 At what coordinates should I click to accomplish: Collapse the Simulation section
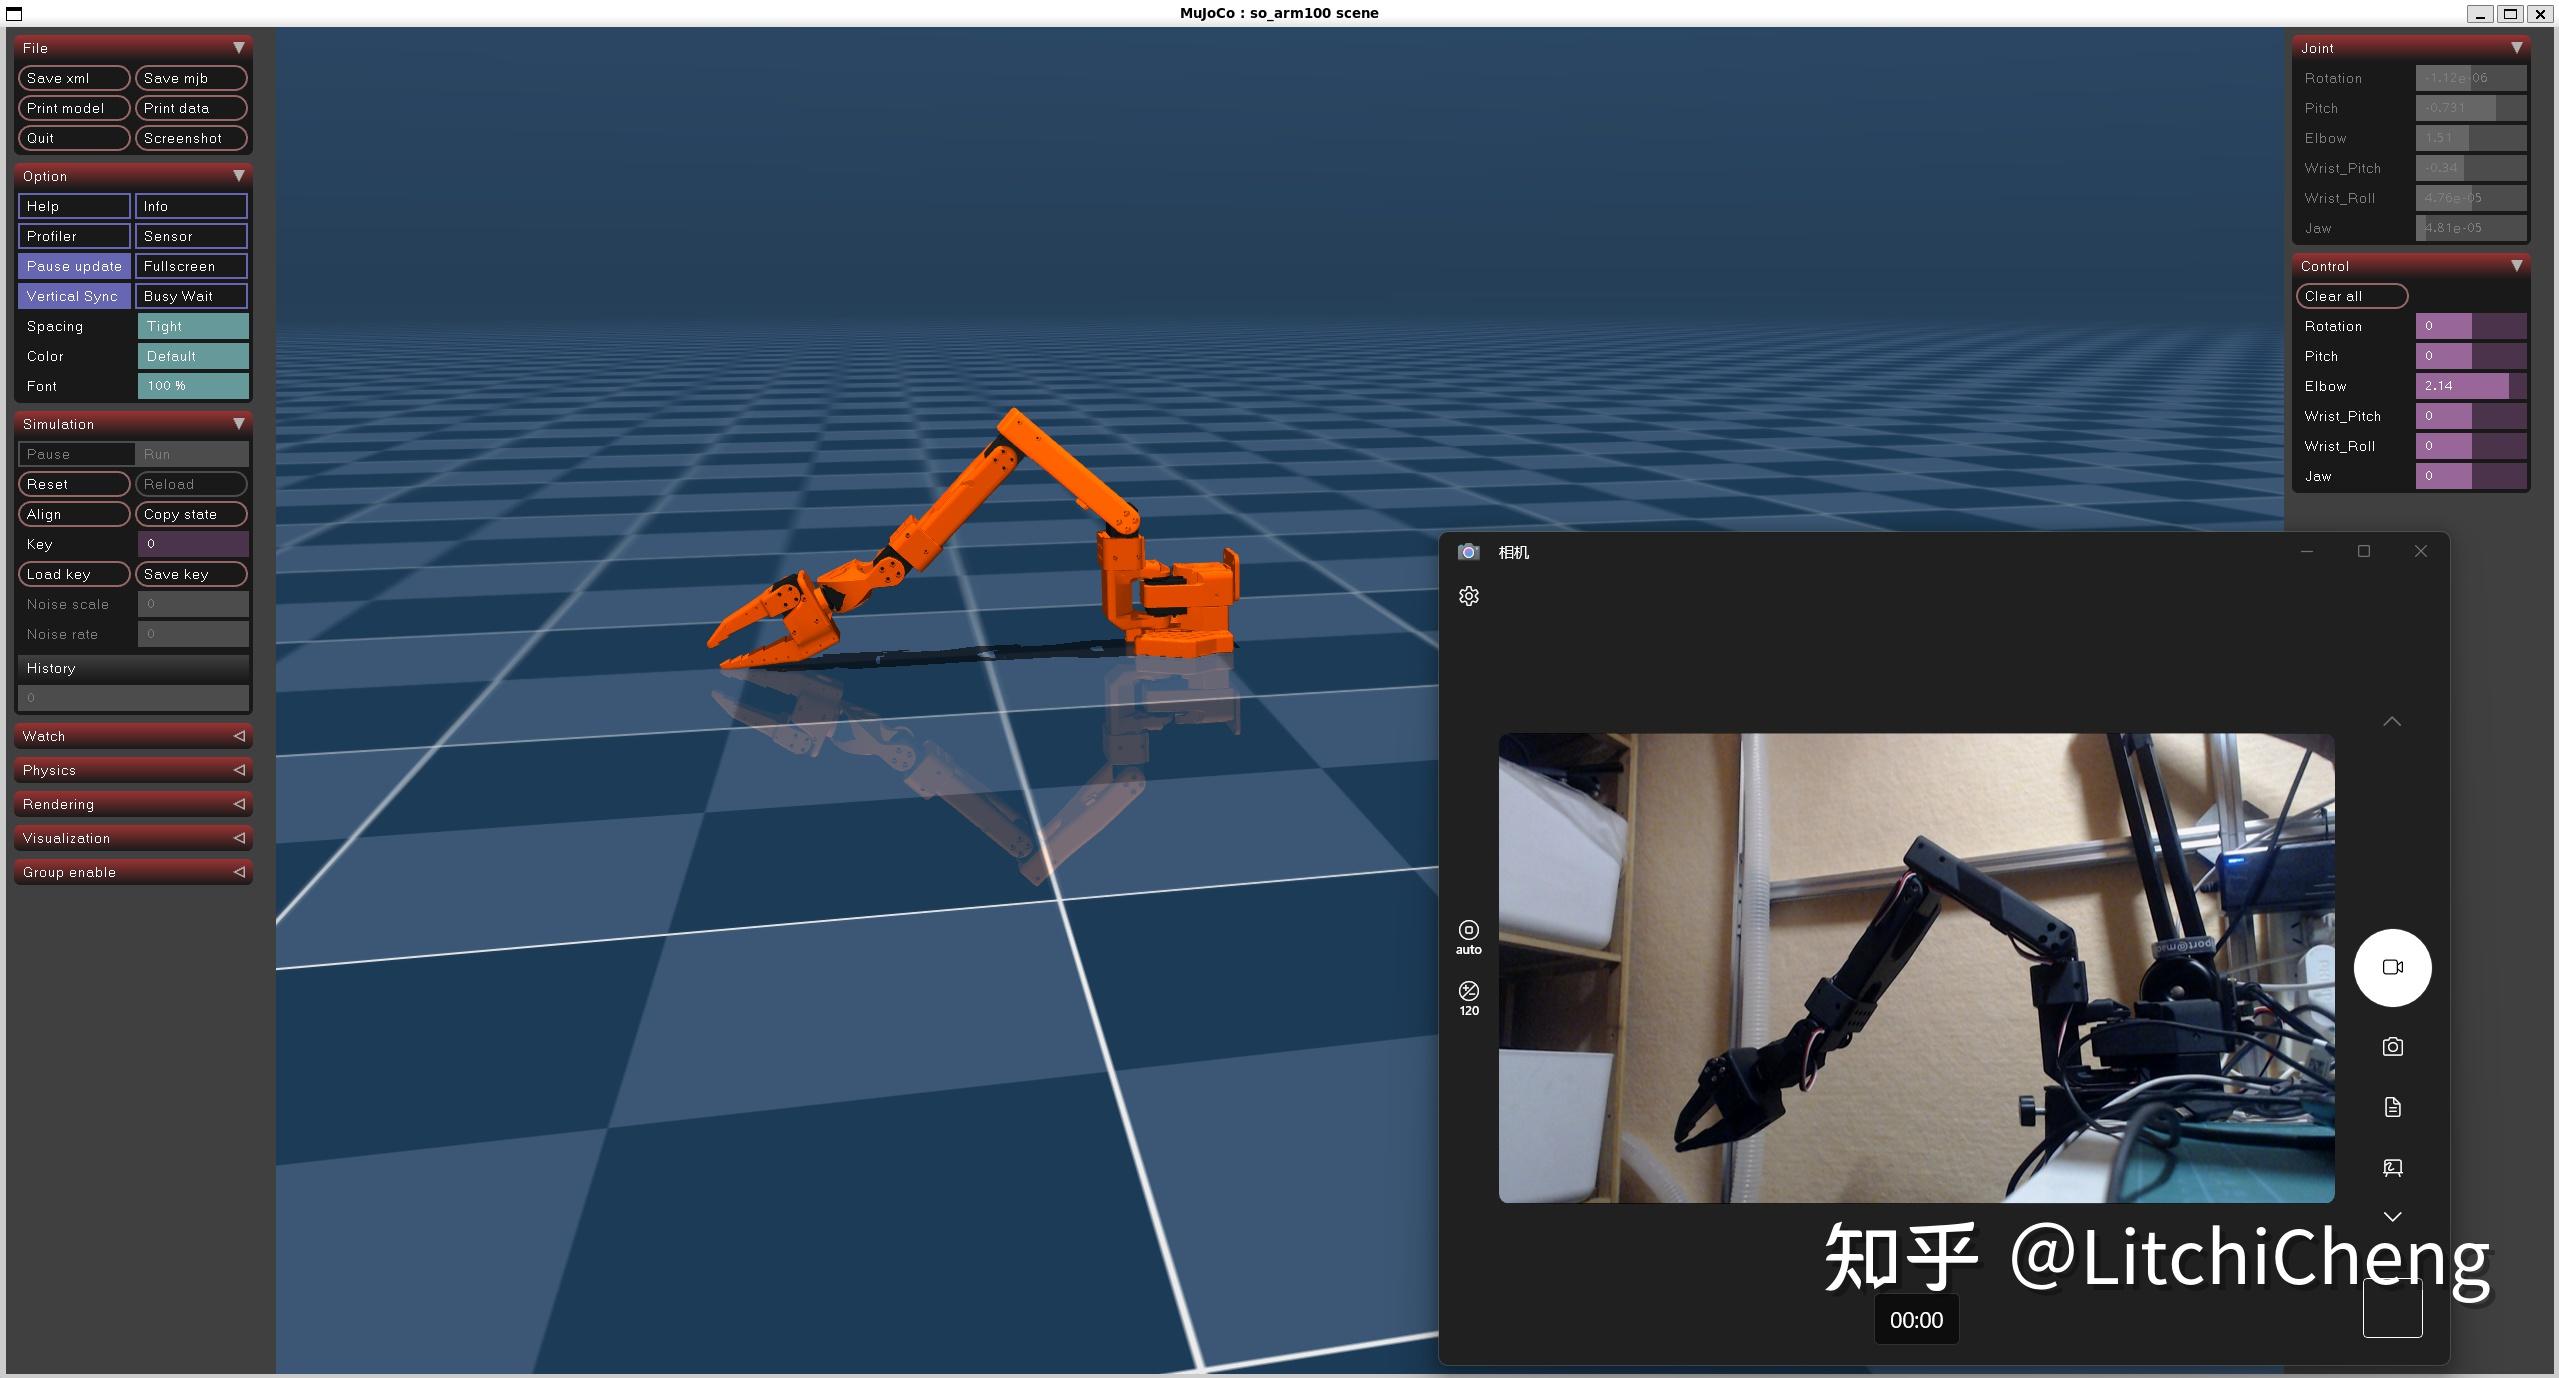[x=132, y=424]
